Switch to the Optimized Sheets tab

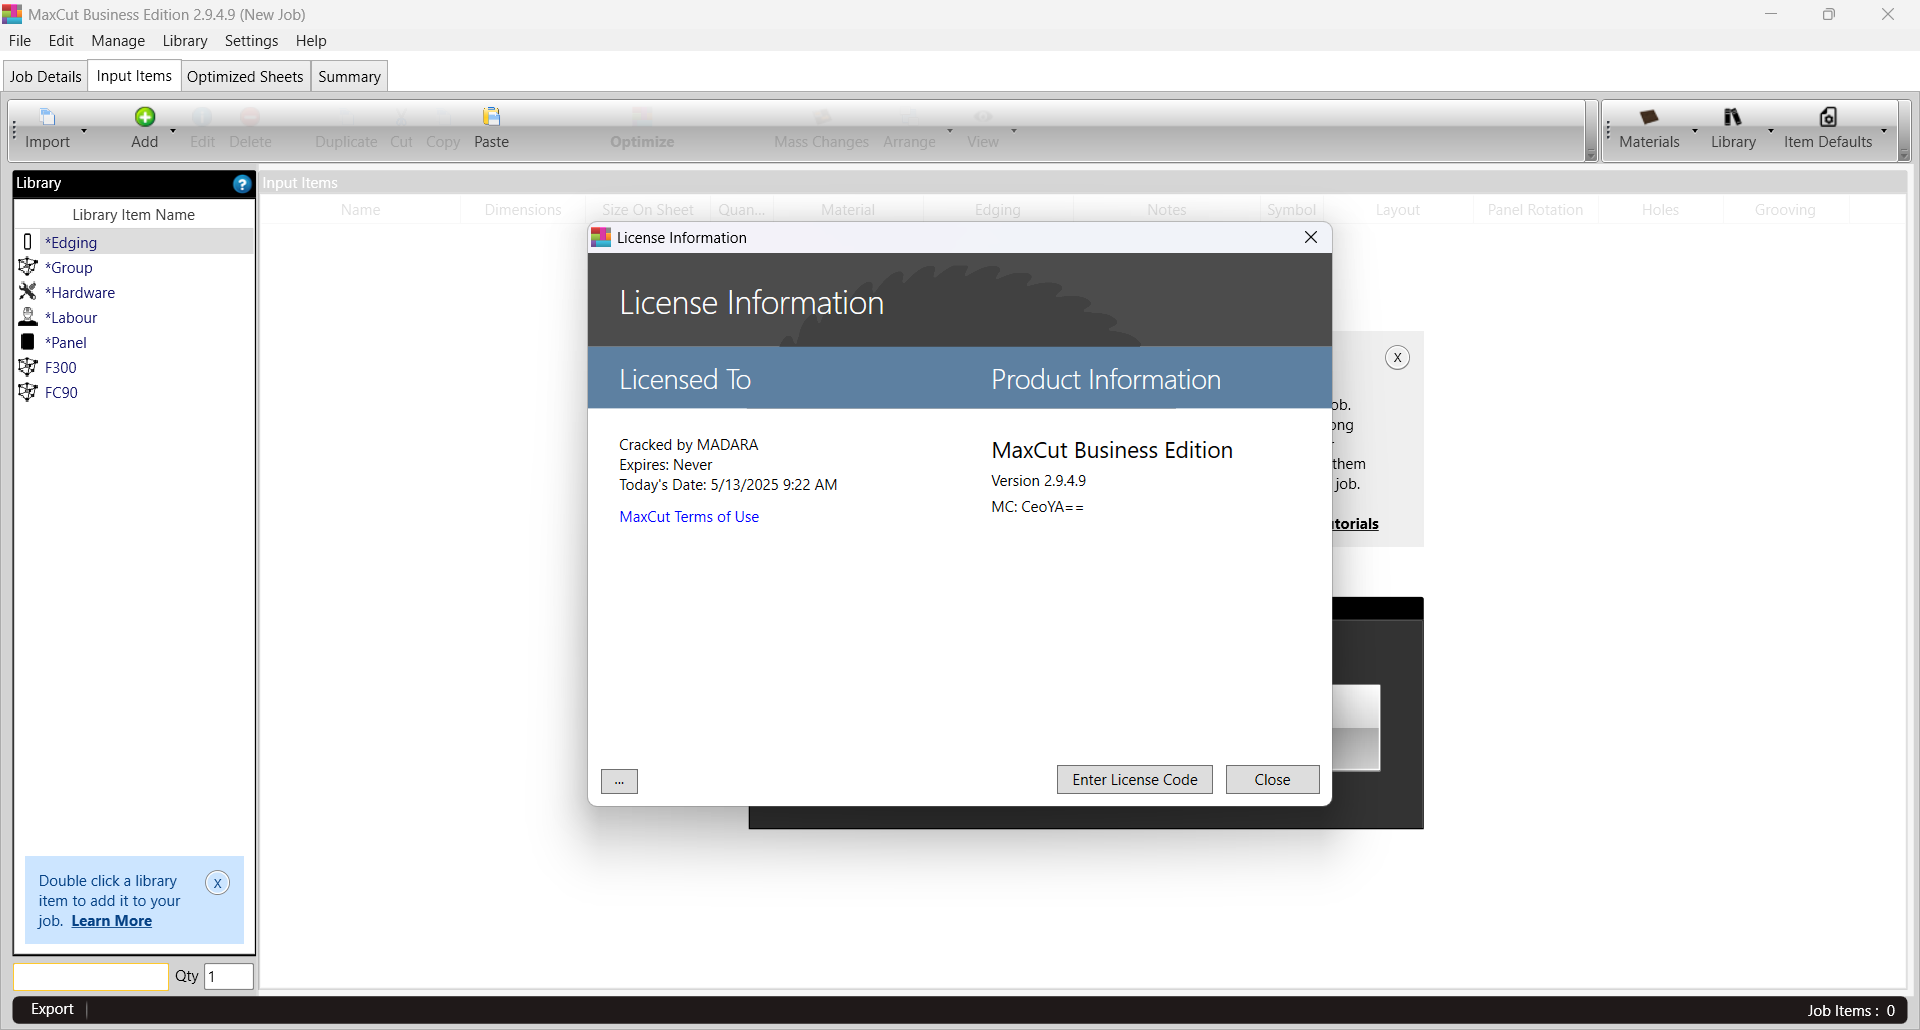[245, 77]
